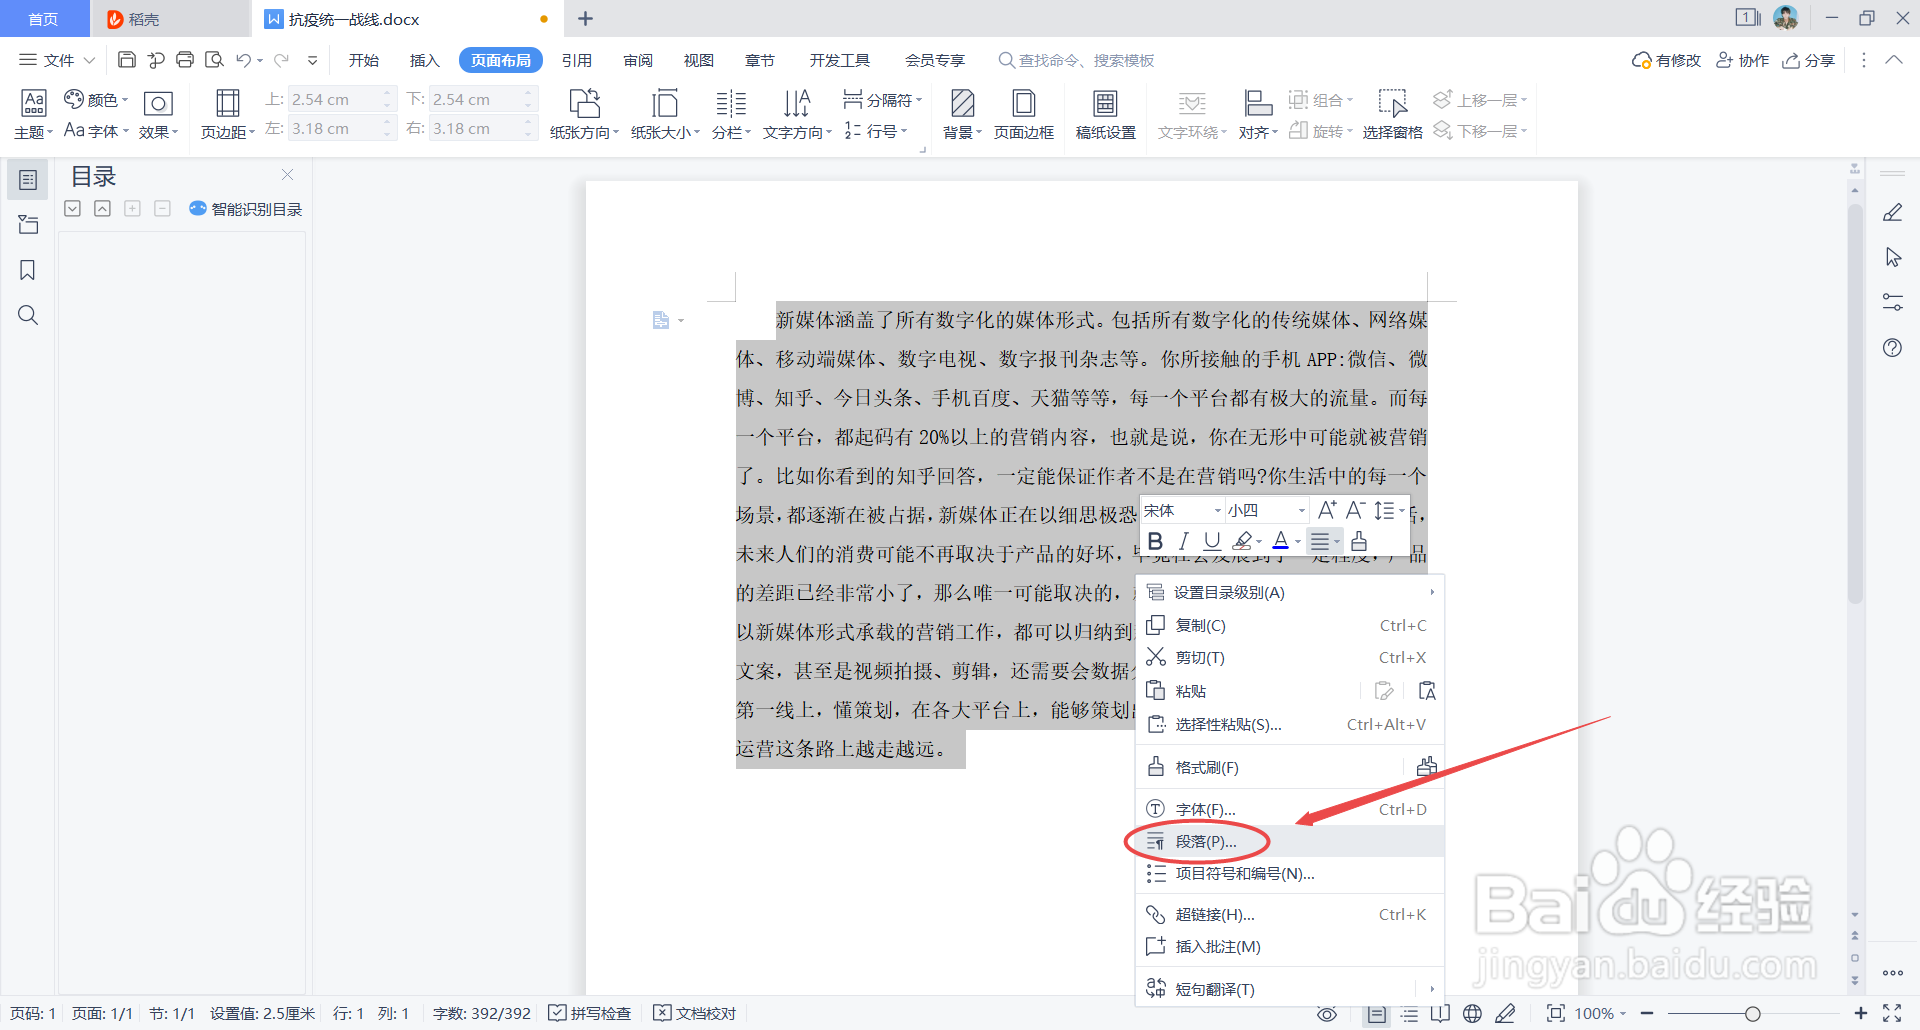The image size is (1920, 1030).
Task: Click the help question mark in right sidebar
Action: [1892, 348]
